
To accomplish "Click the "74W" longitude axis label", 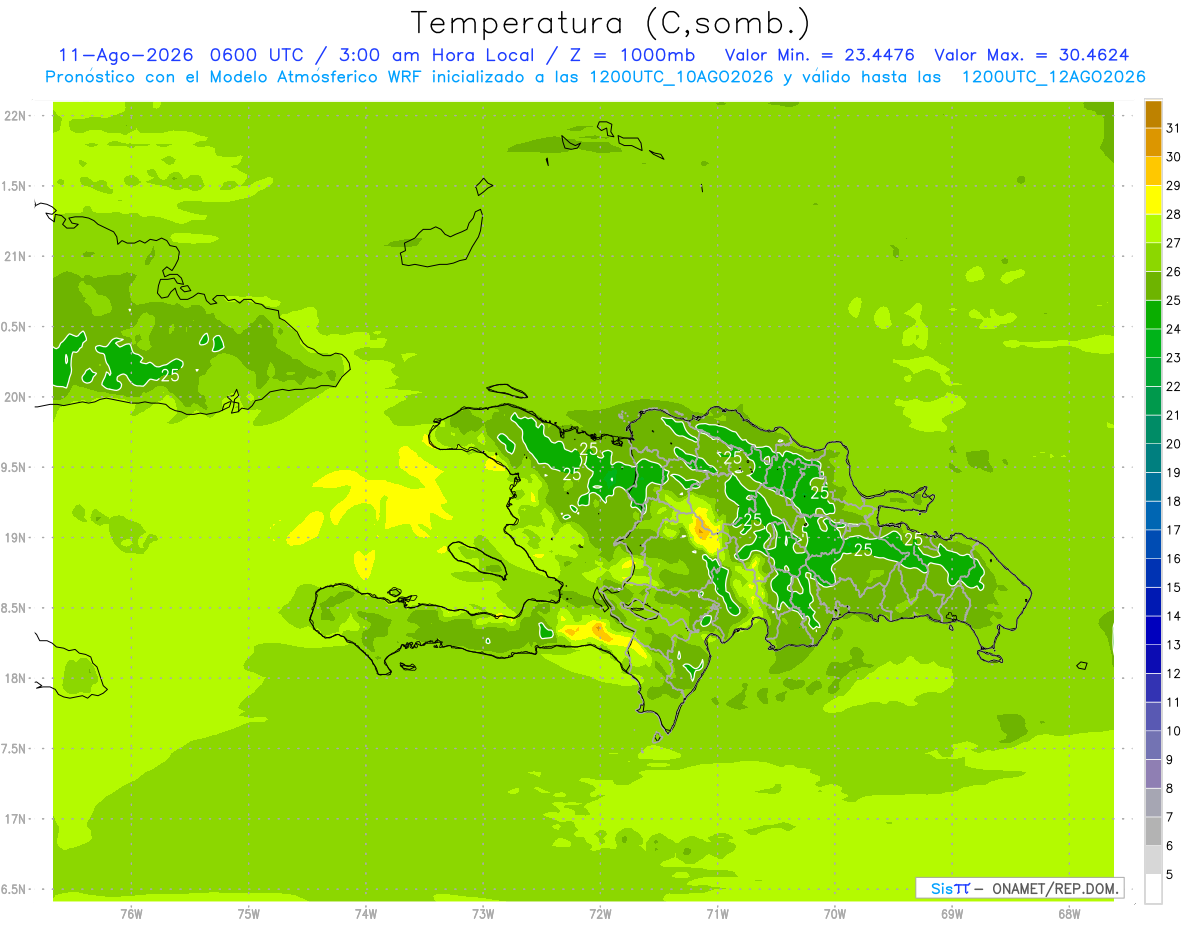I will point(366,913).
